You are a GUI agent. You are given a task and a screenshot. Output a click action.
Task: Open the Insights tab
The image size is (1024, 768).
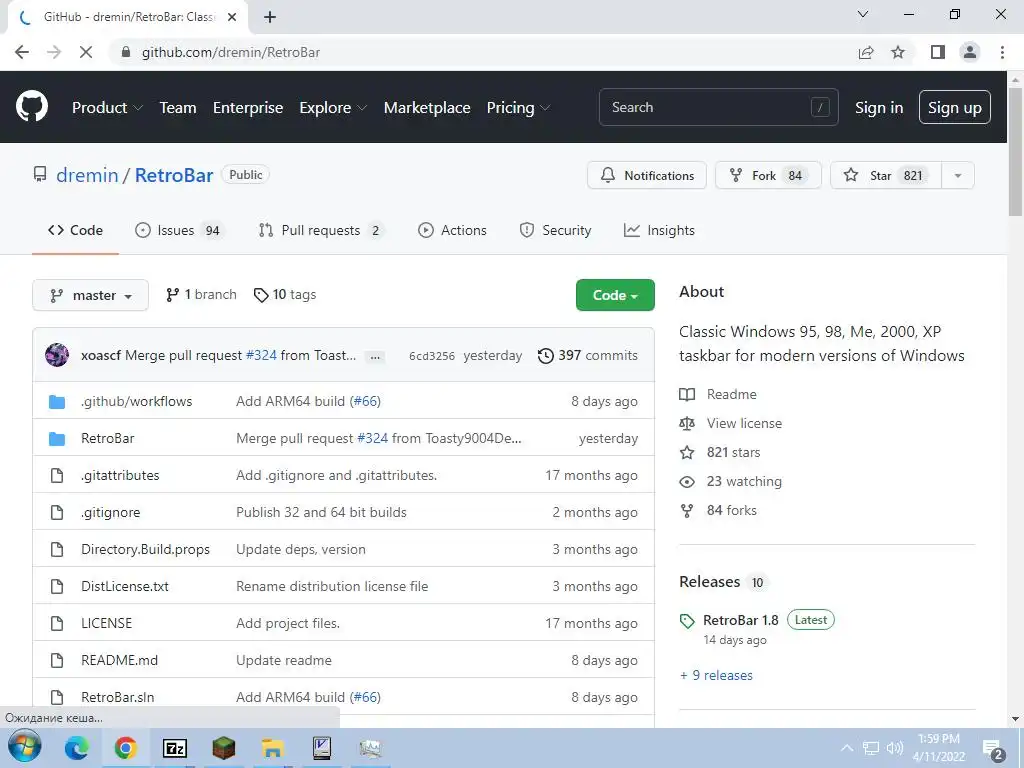[660, 230]
